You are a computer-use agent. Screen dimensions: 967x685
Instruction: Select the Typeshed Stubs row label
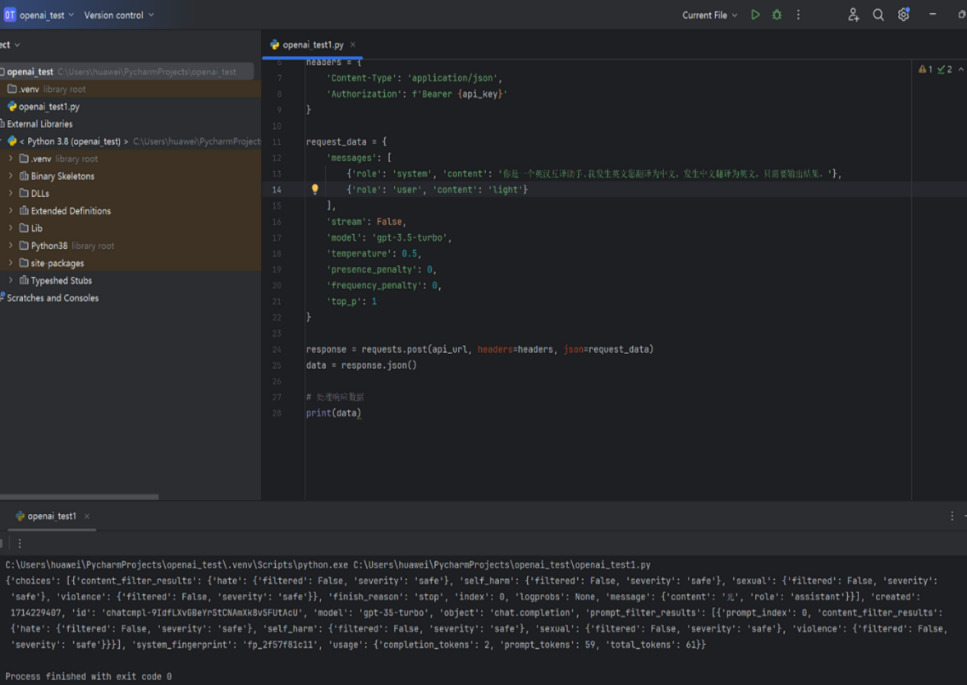click(x=61, y=280)
